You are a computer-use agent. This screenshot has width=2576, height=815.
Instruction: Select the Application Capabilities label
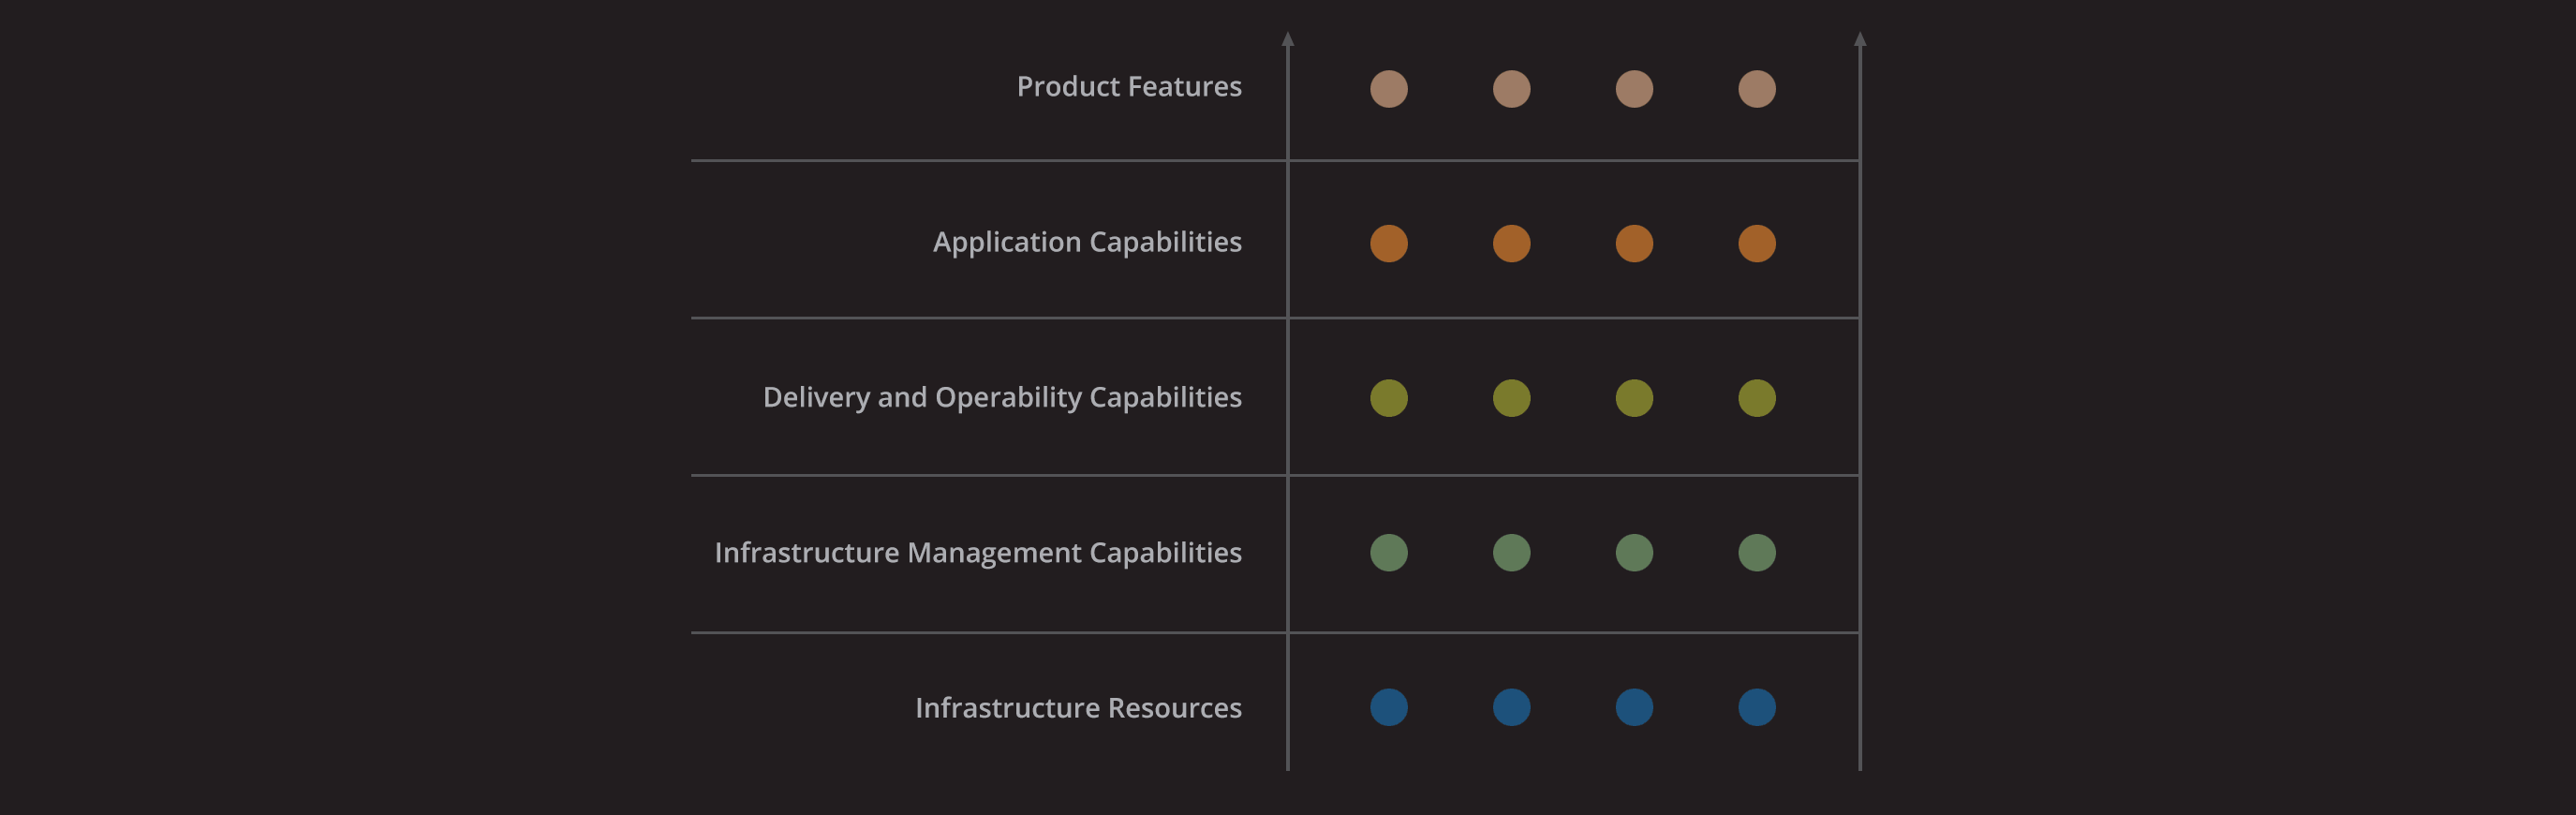[x=1087, y=243]
